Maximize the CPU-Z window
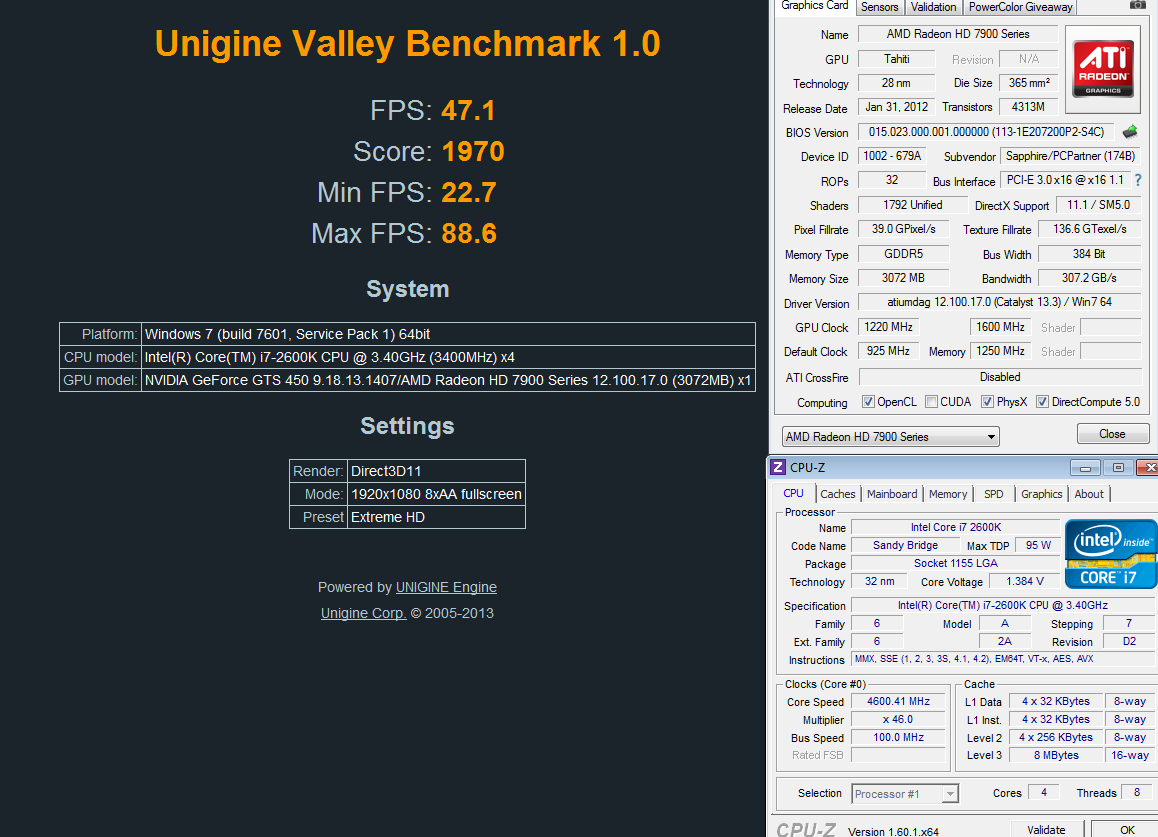 click(1117, 467)
